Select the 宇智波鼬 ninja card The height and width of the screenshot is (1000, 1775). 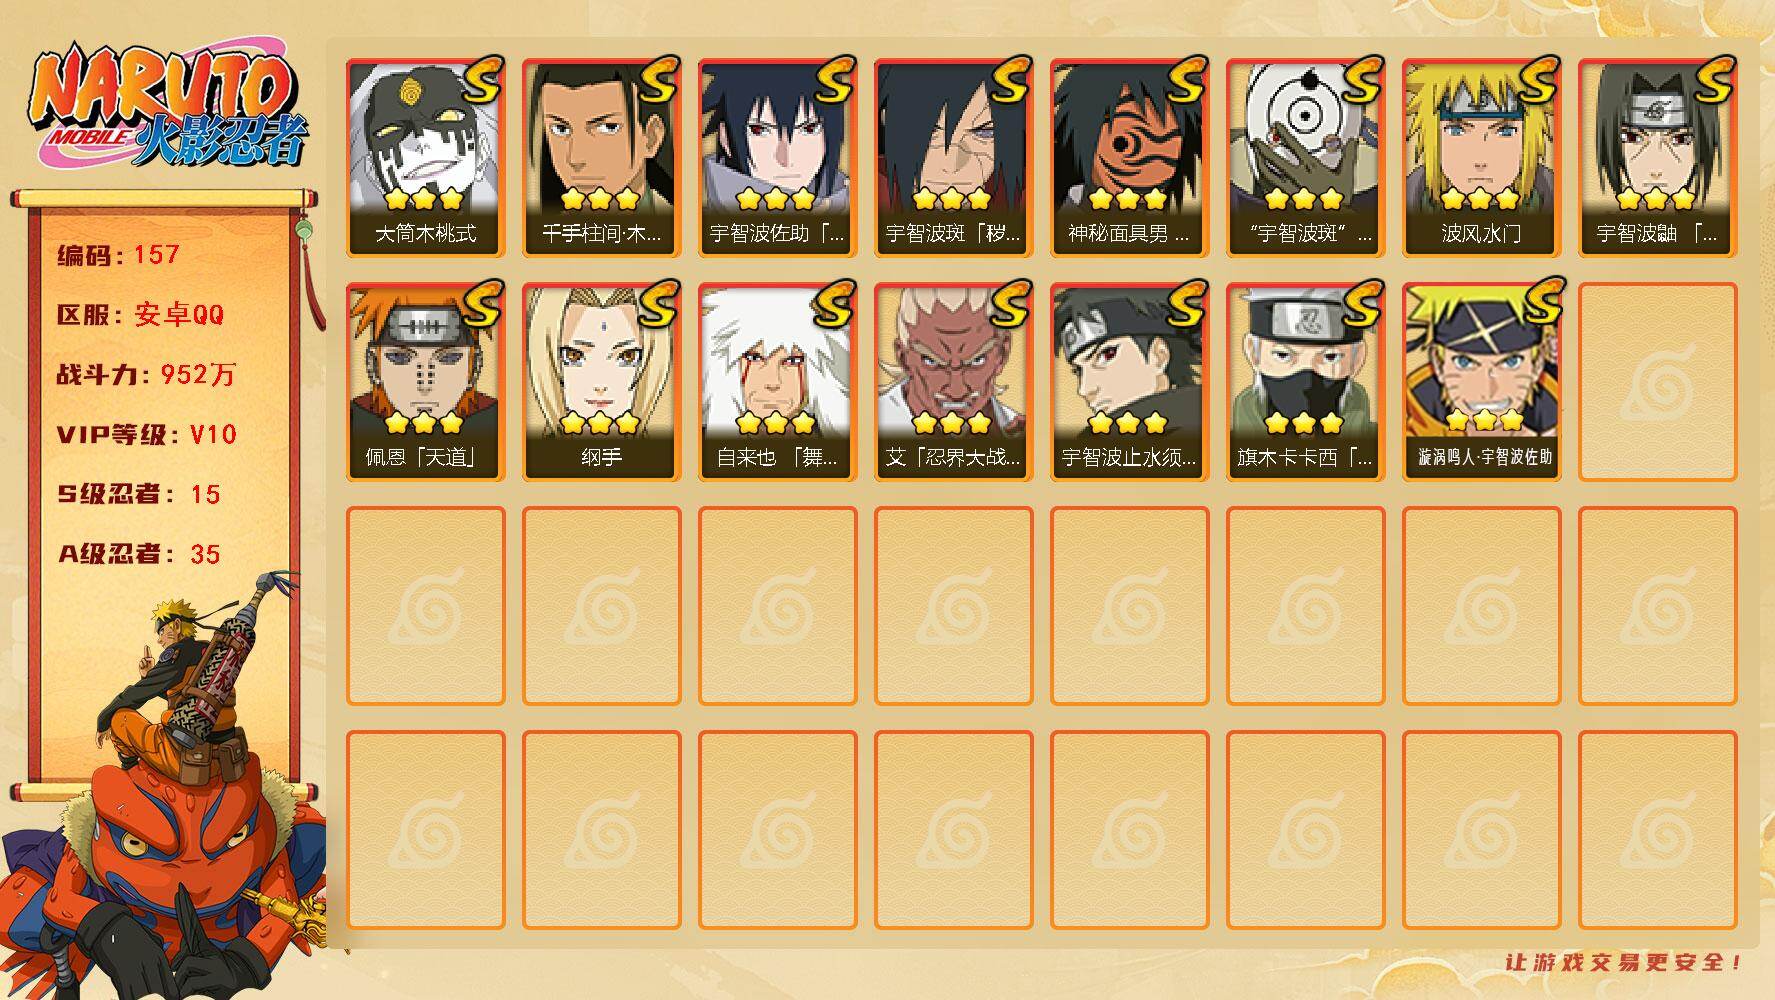[x=1657, y=157]
